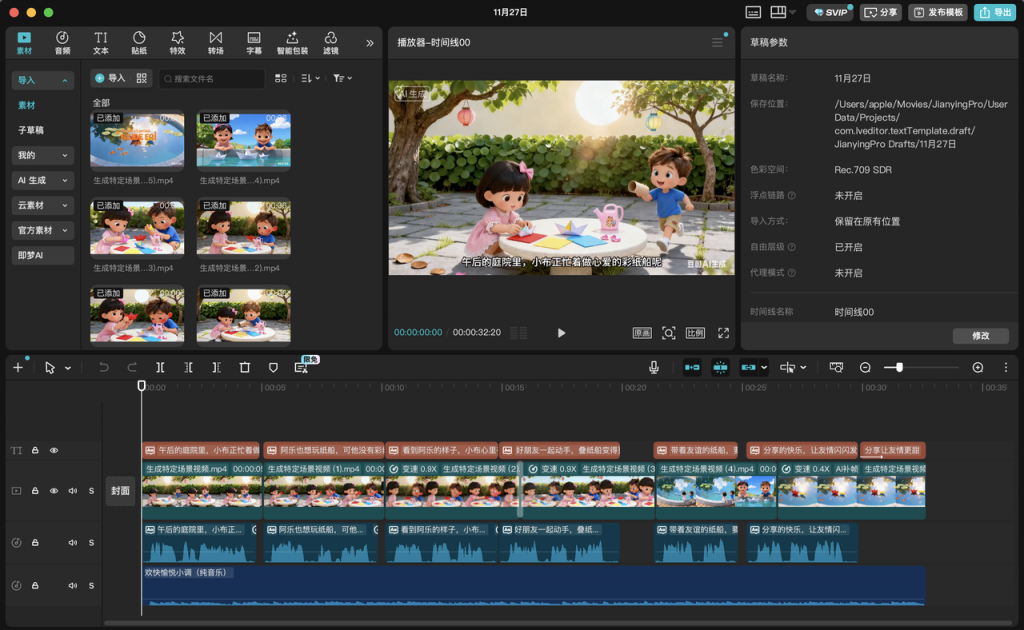Toggle lock on the main video track
This screenshot has width=1024, height=630.
click(35, 491)
